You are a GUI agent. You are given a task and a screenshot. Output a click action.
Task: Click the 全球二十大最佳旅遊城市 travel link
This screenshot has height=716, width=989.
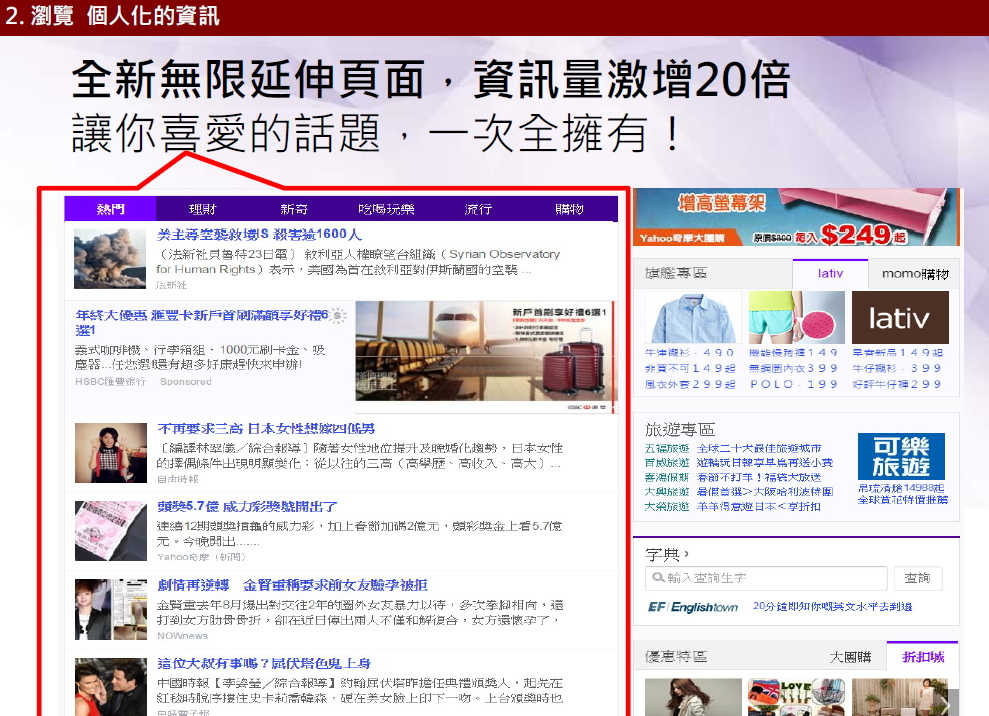pyautogui.click(x=759, y=447)
